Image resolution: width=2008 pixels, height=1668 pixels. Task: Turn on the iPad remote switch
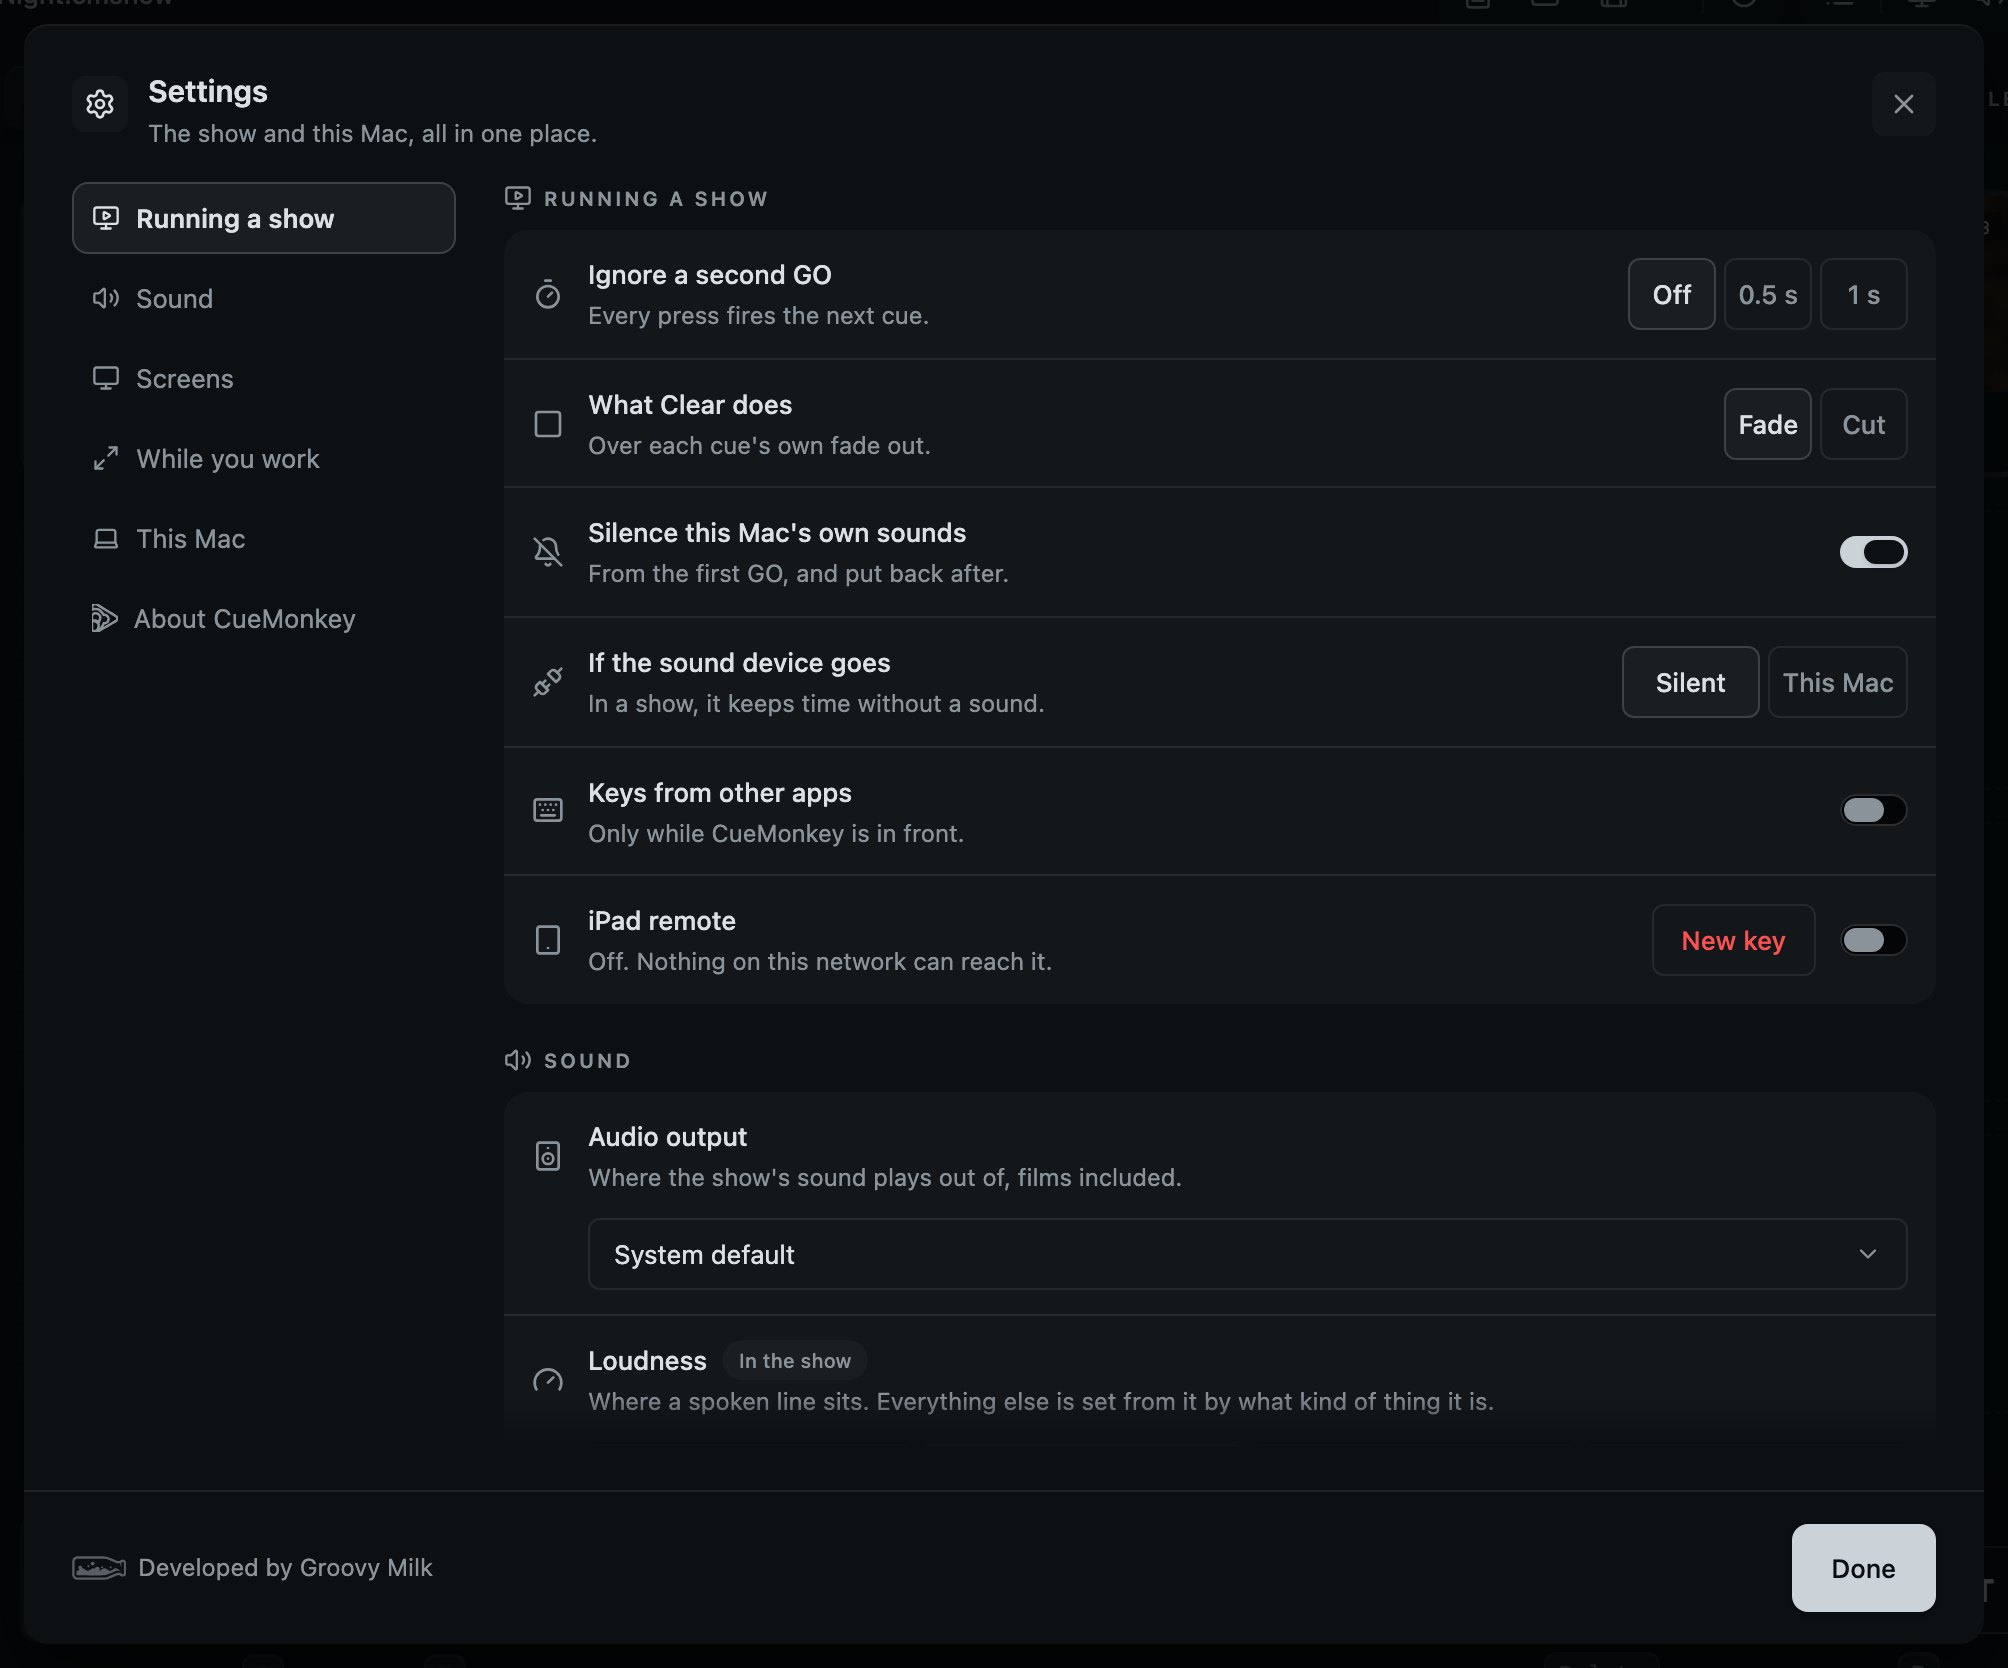1874,940
